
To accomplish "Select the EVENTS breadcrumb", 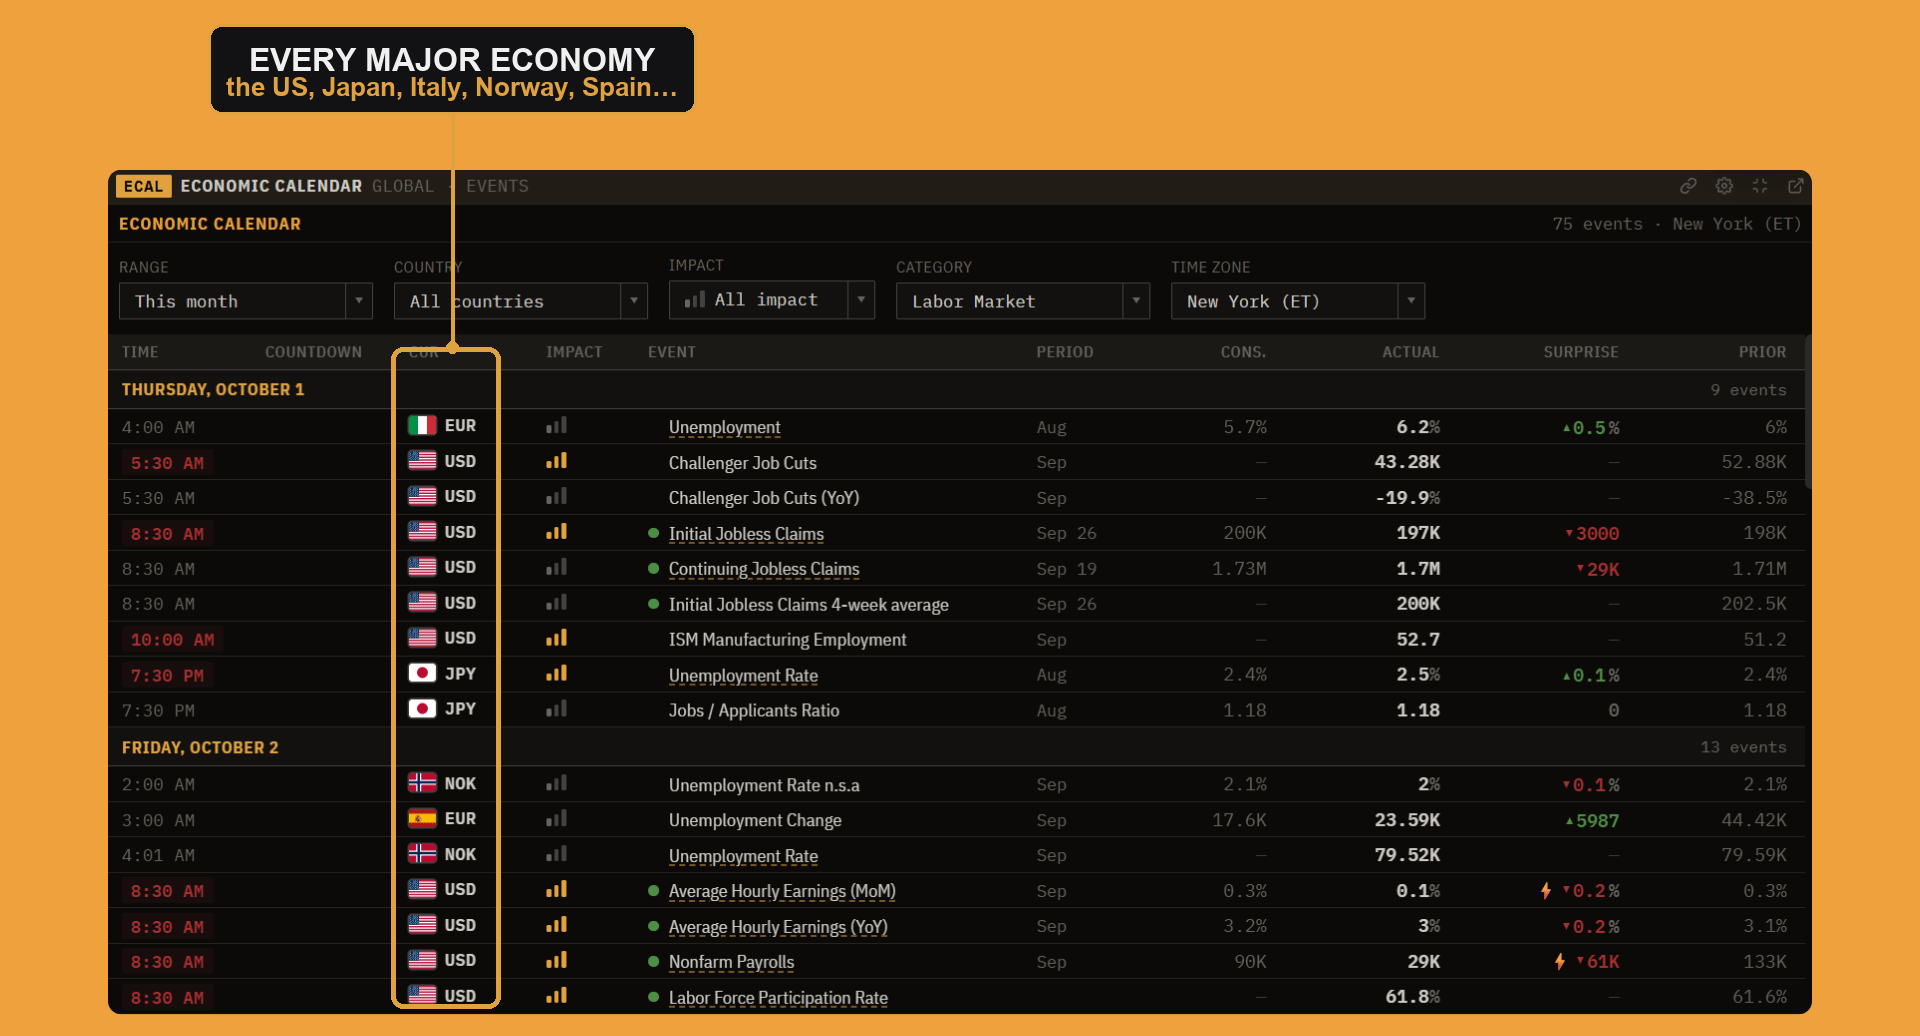I will pyautogui.click(x=497, y=187).
